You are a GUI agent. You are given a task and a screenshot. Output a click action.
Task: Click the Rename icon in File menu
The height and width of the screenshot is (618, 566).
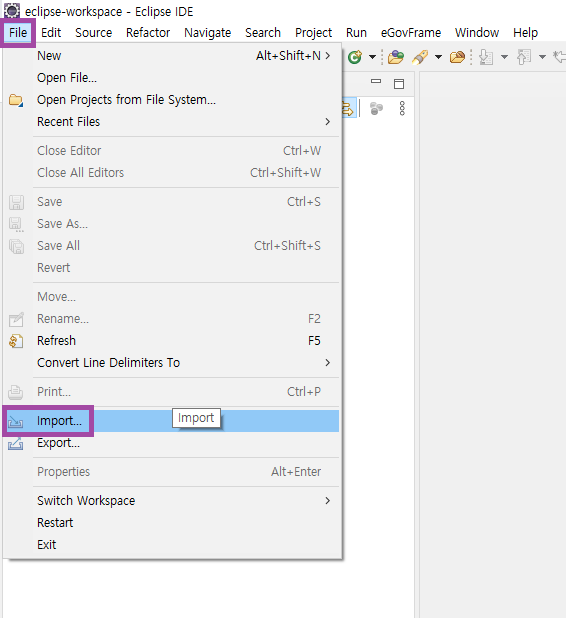16,319
